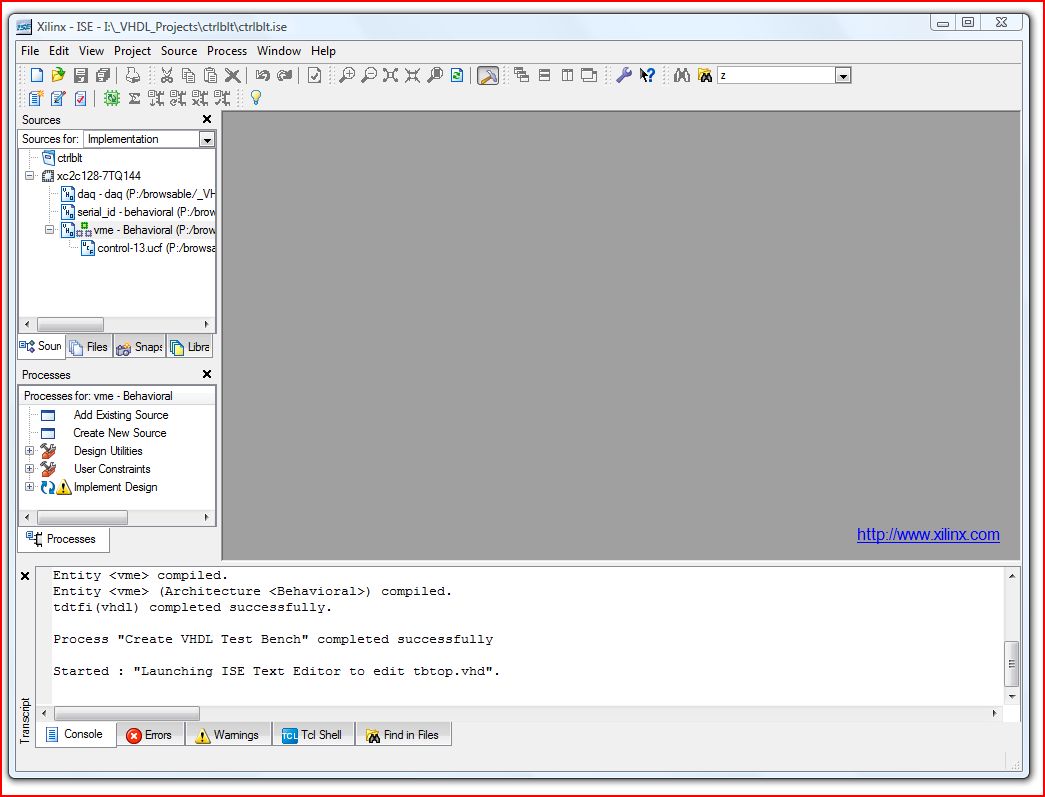The image size is (1045, 797).
Task: Click the Zoom In magnifier icon
Action: [347, 75]
